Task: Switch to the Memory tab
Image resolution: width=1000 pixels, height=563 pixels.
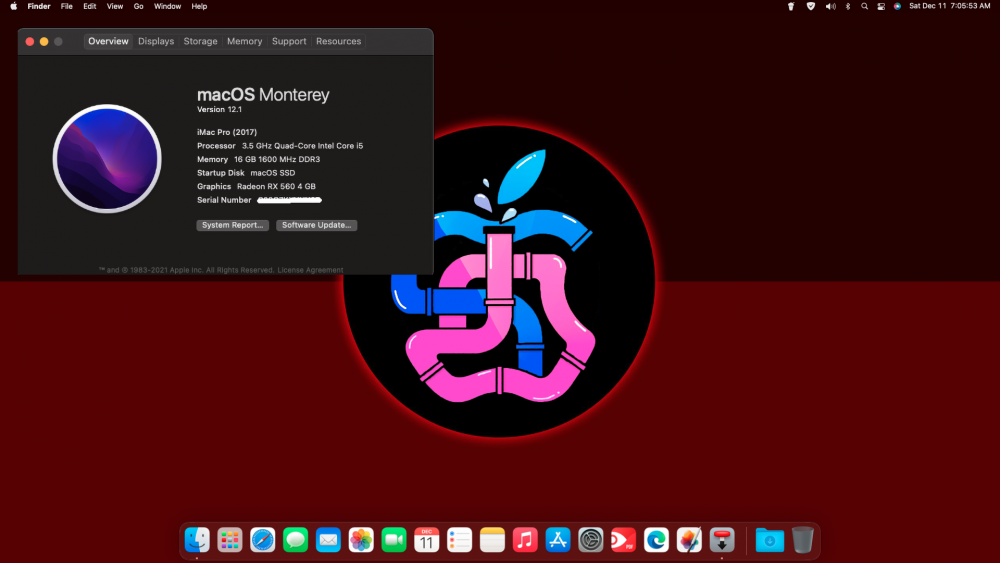Action: coord(244,41)
